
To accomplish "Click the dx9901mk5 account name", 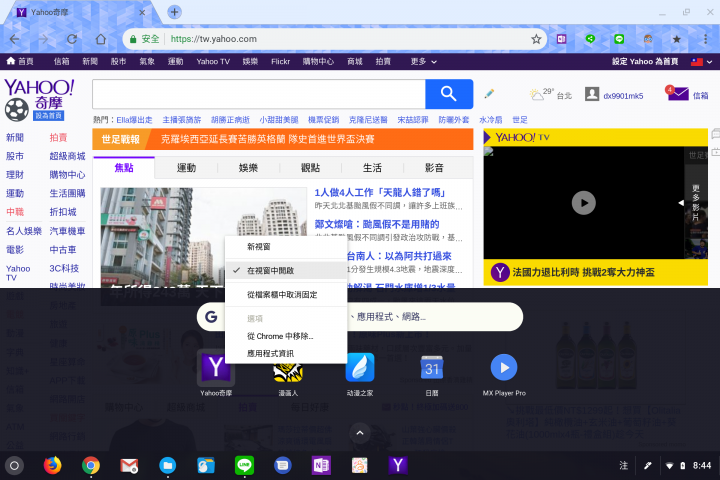I will [x=623, y=96].
